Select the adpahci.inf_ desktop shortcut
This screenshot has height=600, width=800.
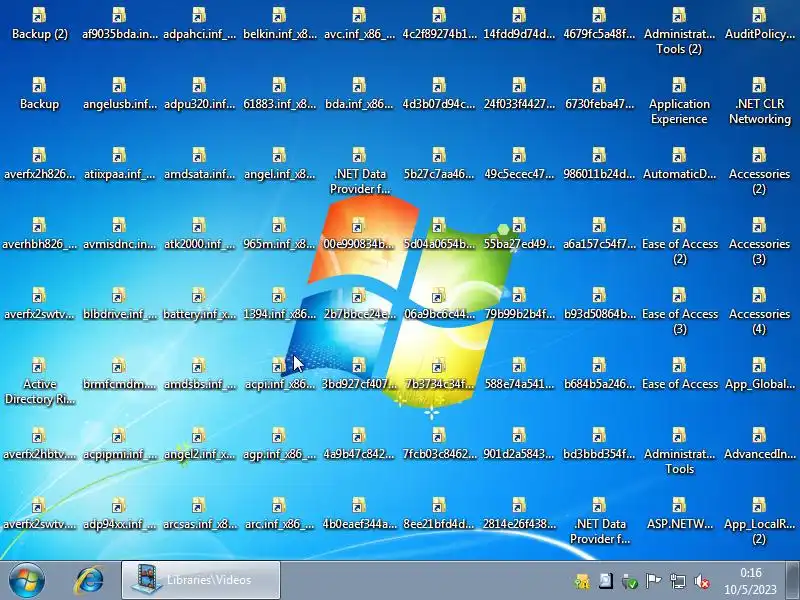[199, 24]
